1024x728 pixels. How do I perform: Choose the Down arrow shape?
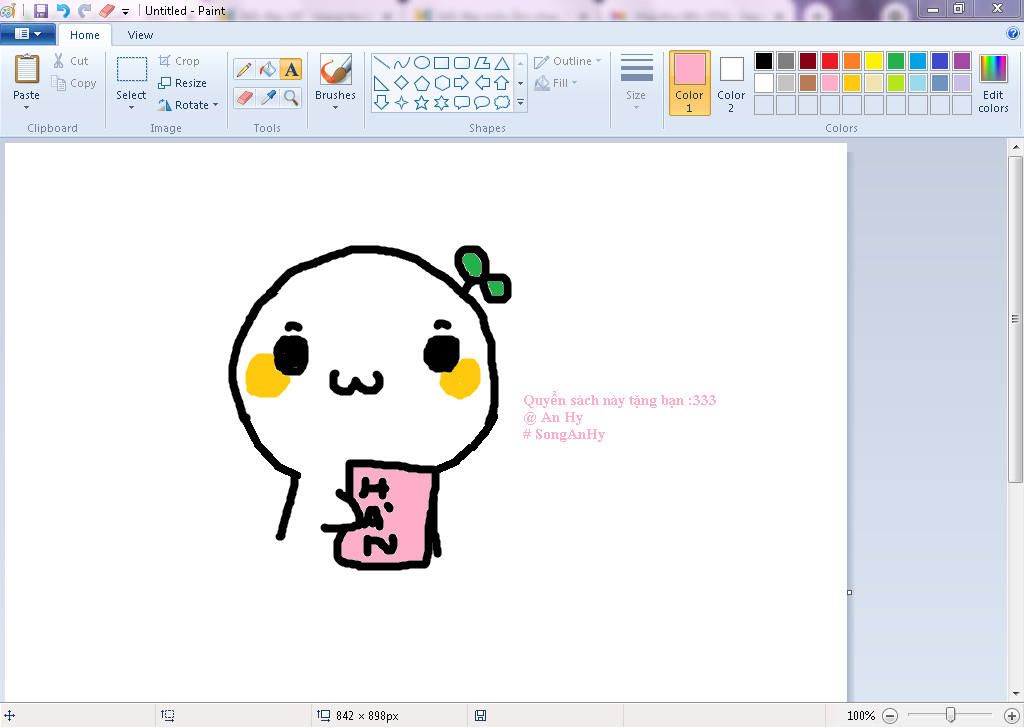tap(382, 103)
